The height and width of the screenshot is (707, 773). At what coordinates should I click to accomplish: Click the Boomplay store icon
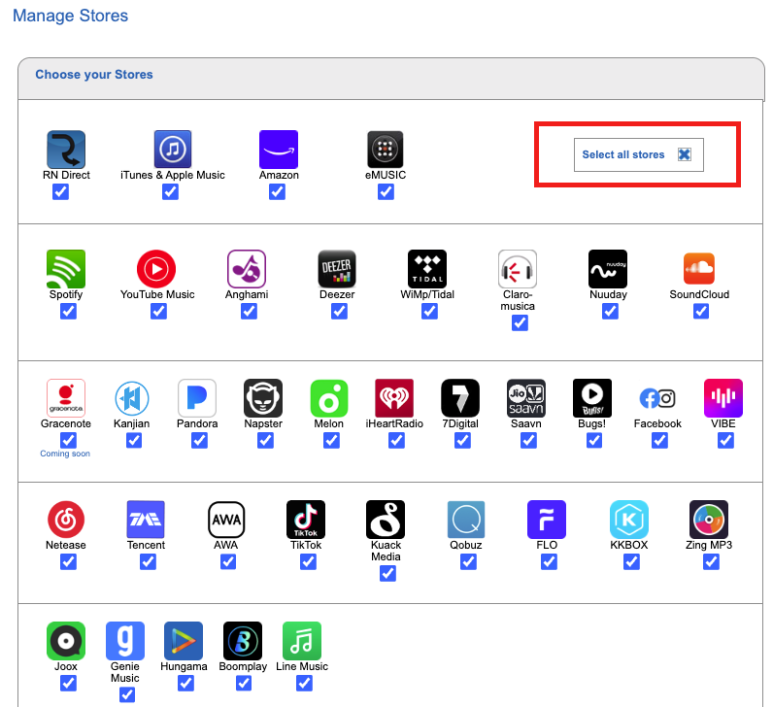coord(243,640)
